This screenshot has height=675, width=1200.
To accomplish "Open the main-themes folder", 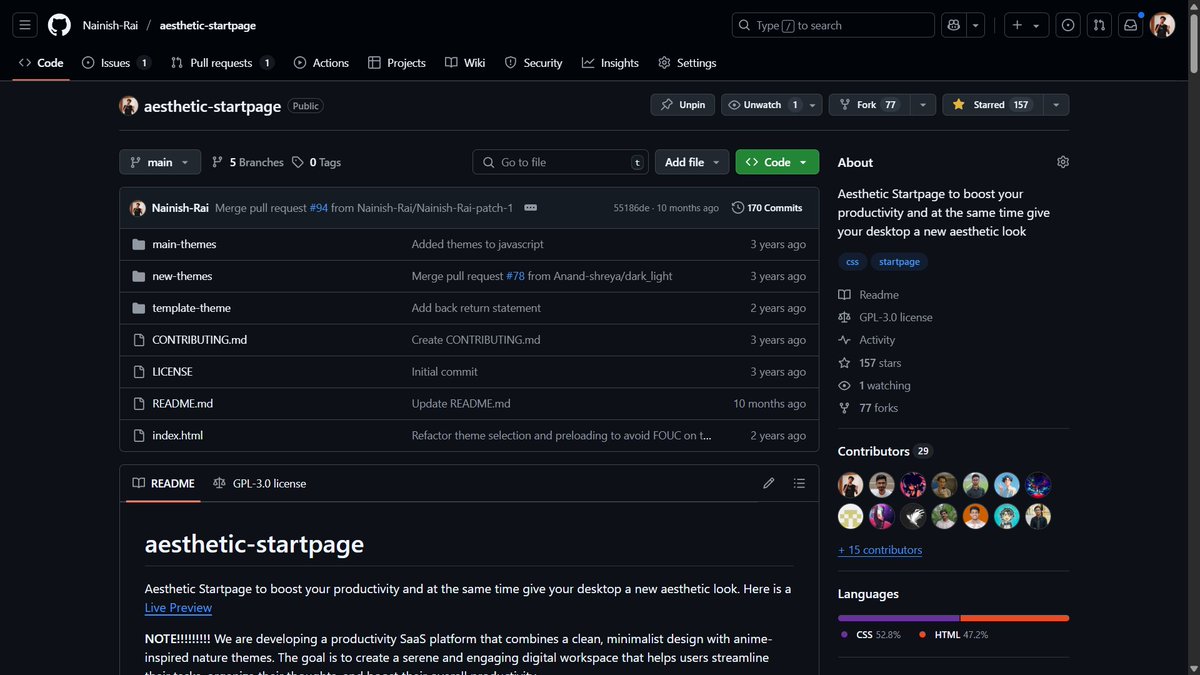I will 184,244.
